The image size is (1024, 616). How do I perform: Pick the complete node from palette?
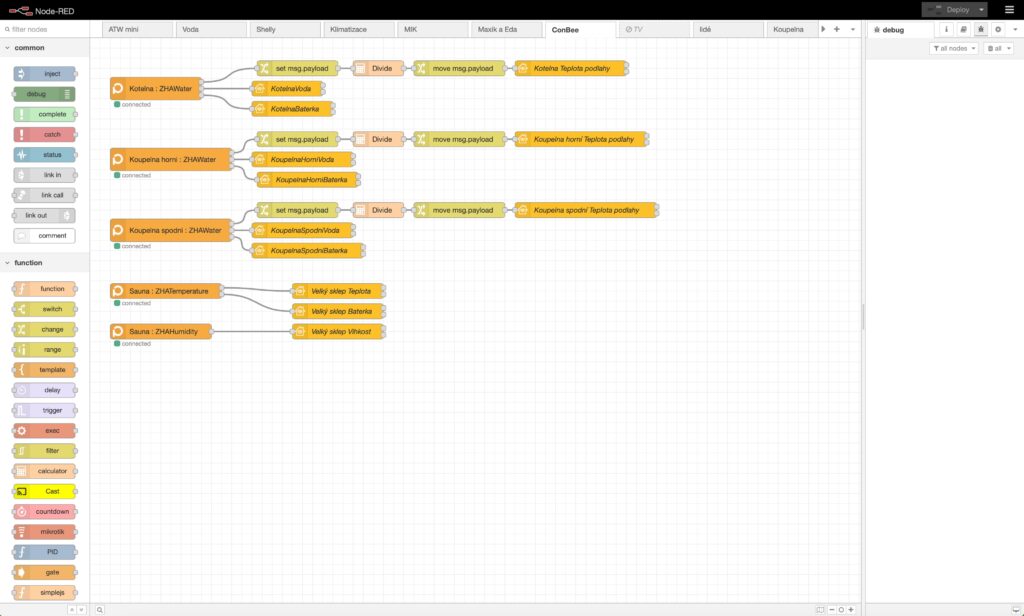pyautogui.click(x=44, y=114)
